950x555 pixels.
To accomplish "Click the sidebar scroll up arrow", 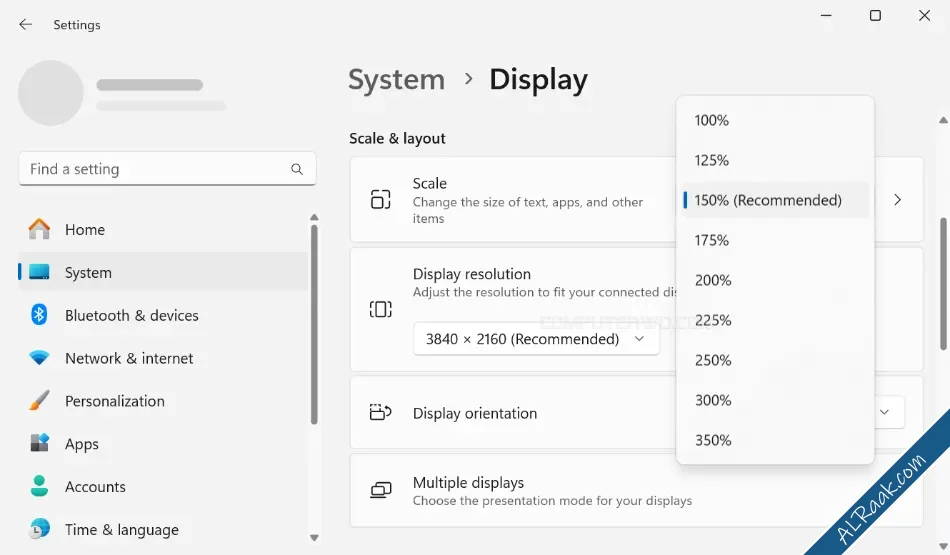I will (x=314, y=217).
